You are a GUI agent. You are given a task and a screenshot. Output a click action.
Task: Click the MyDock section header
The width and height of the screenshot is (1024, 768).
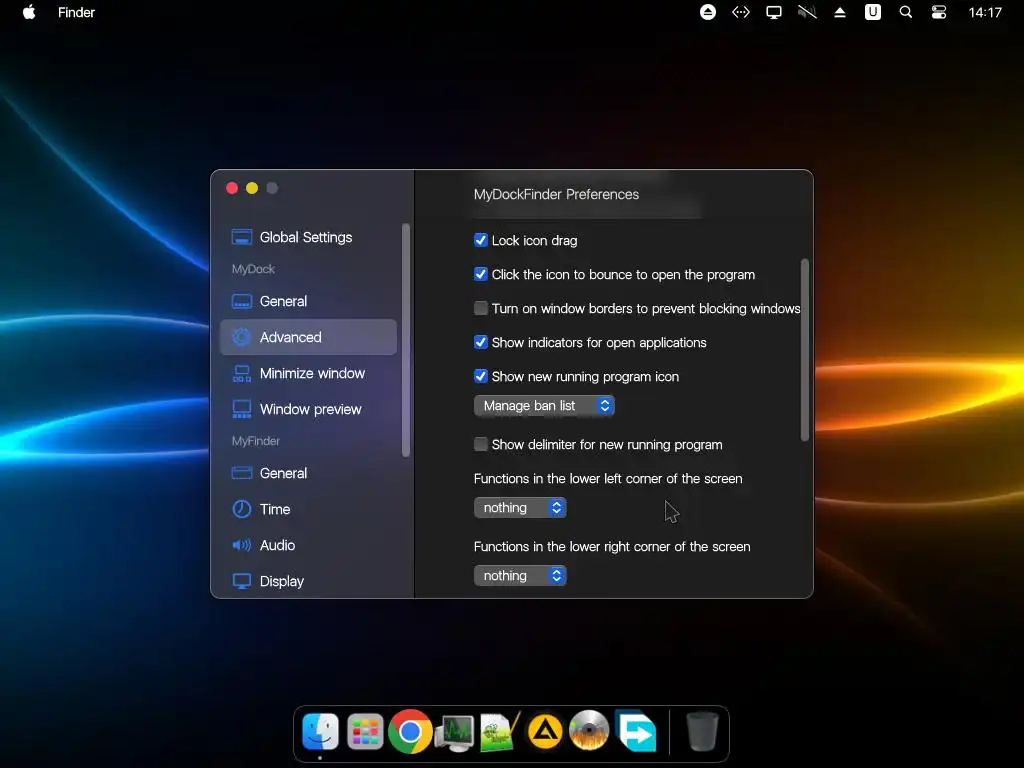click(253, 269)
